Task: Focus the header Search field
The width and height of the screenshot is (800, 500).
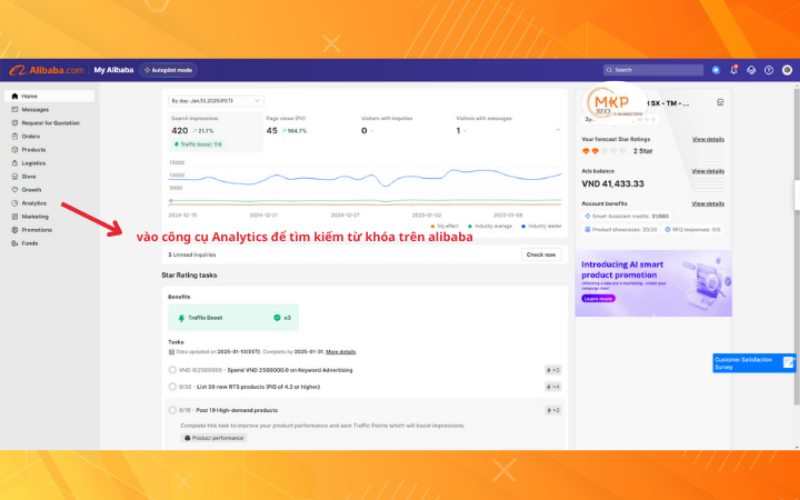Action: (653, 70)
